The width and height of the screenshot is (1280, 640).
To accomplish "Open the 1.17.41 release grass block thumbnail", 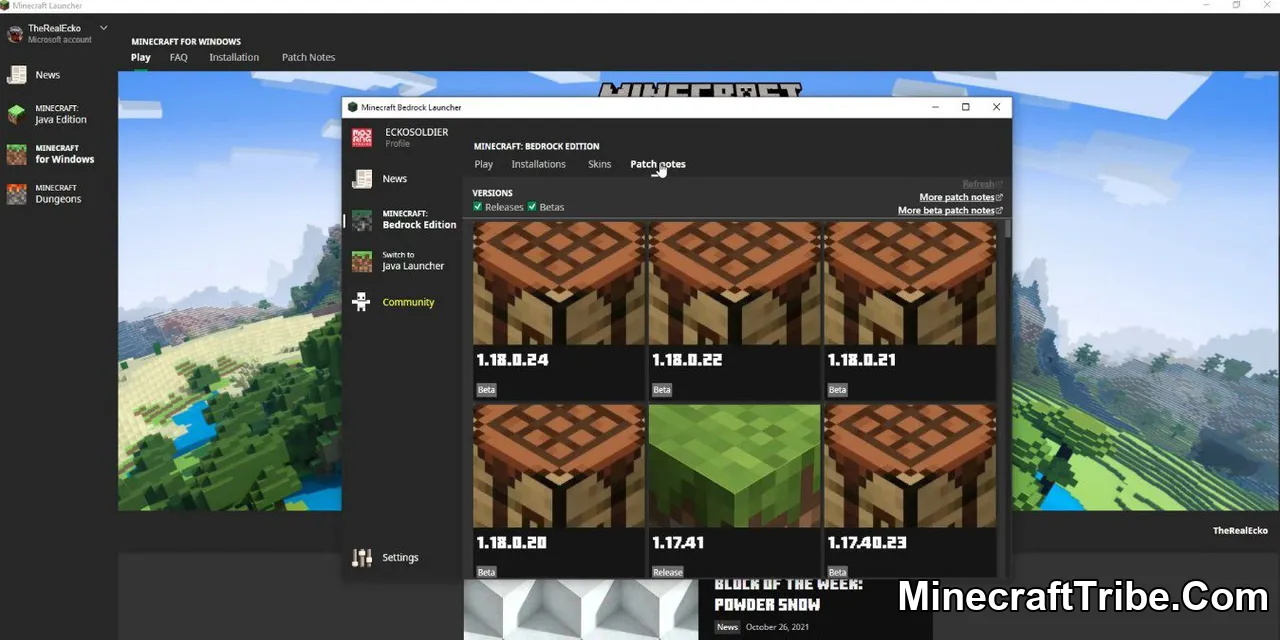I will coord(734,466).
